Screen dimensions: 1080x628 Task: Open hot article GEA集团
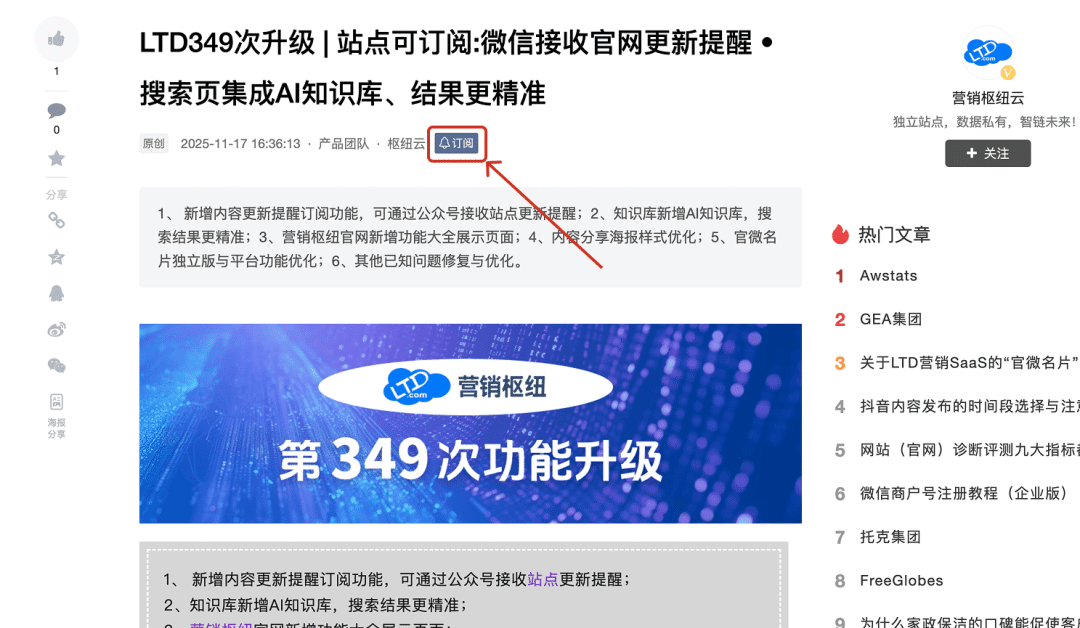[x=891, y=319]
